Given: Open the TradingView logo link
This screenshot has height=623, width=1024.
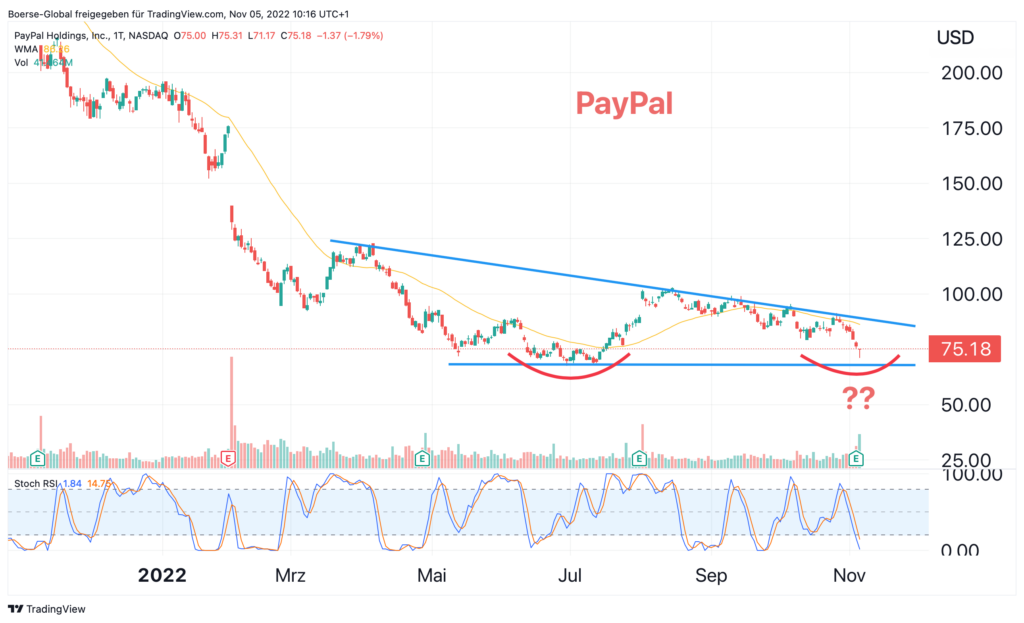Looking at the screenshot, I should (x=47, y=609).
